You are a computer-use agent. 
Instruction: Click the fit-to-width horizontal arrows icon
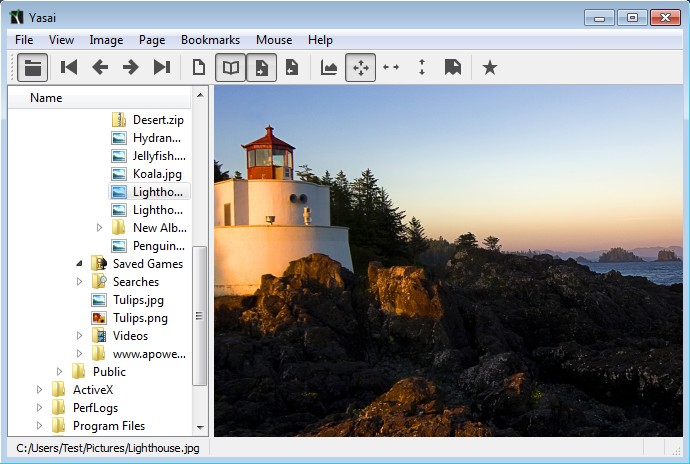tap(391, 67)
